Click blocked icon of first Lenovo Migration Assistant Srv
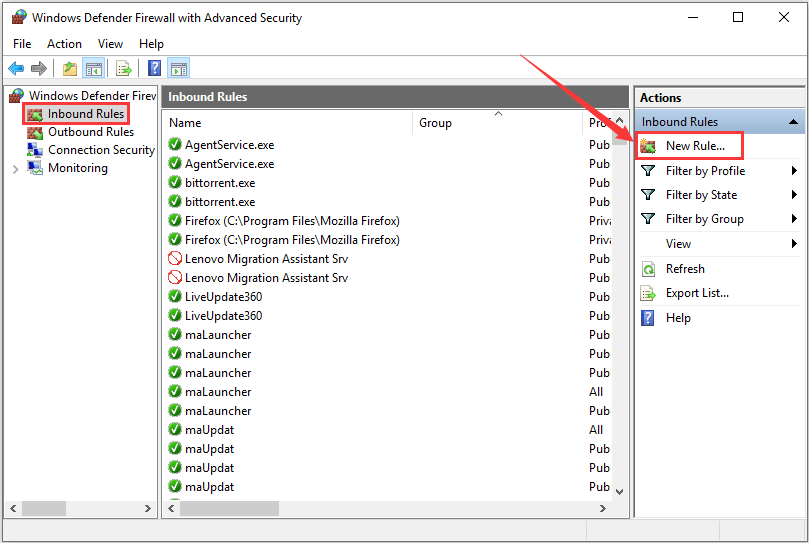The width and height of the screenshot is (809, 543). click(x=175, y=258)
